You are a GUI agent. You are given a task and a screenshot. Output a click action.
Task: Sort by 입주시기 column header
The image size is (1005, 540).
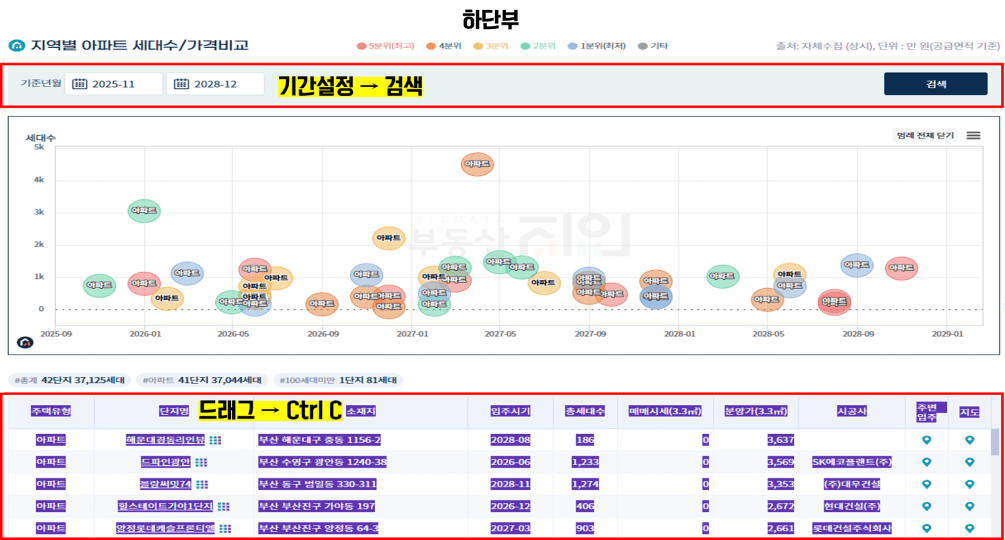(510, 410)
